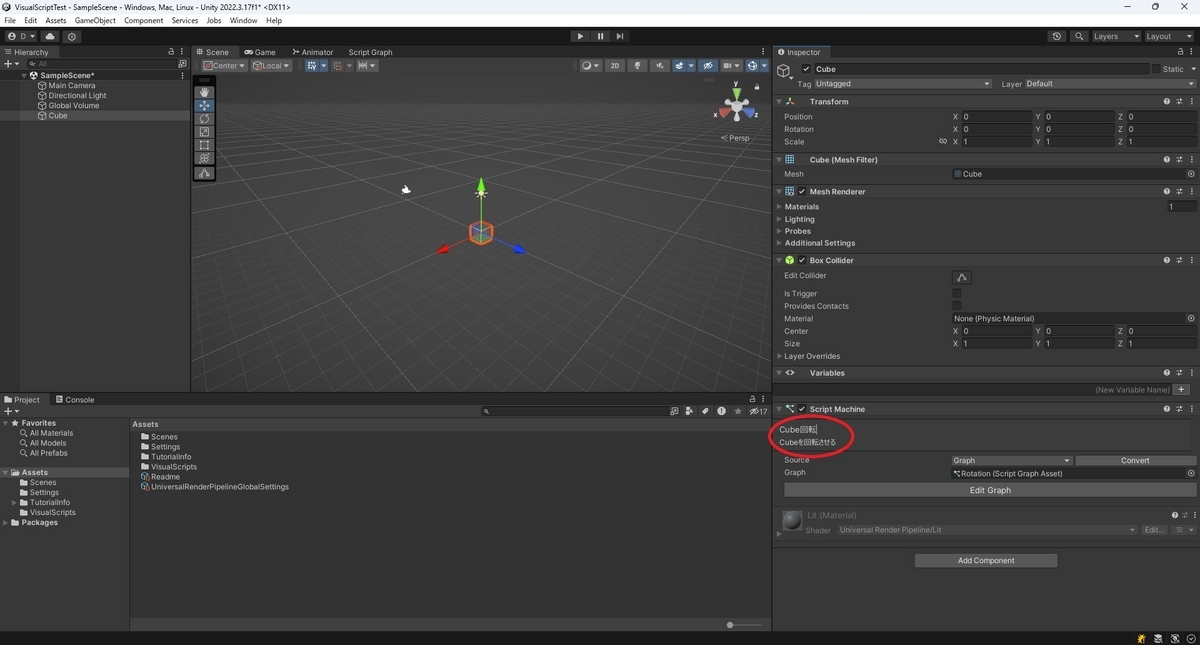The width and height of the screenshot is (1200, 645).
Task: Open the scene camera settings
Action: [732, 66]
